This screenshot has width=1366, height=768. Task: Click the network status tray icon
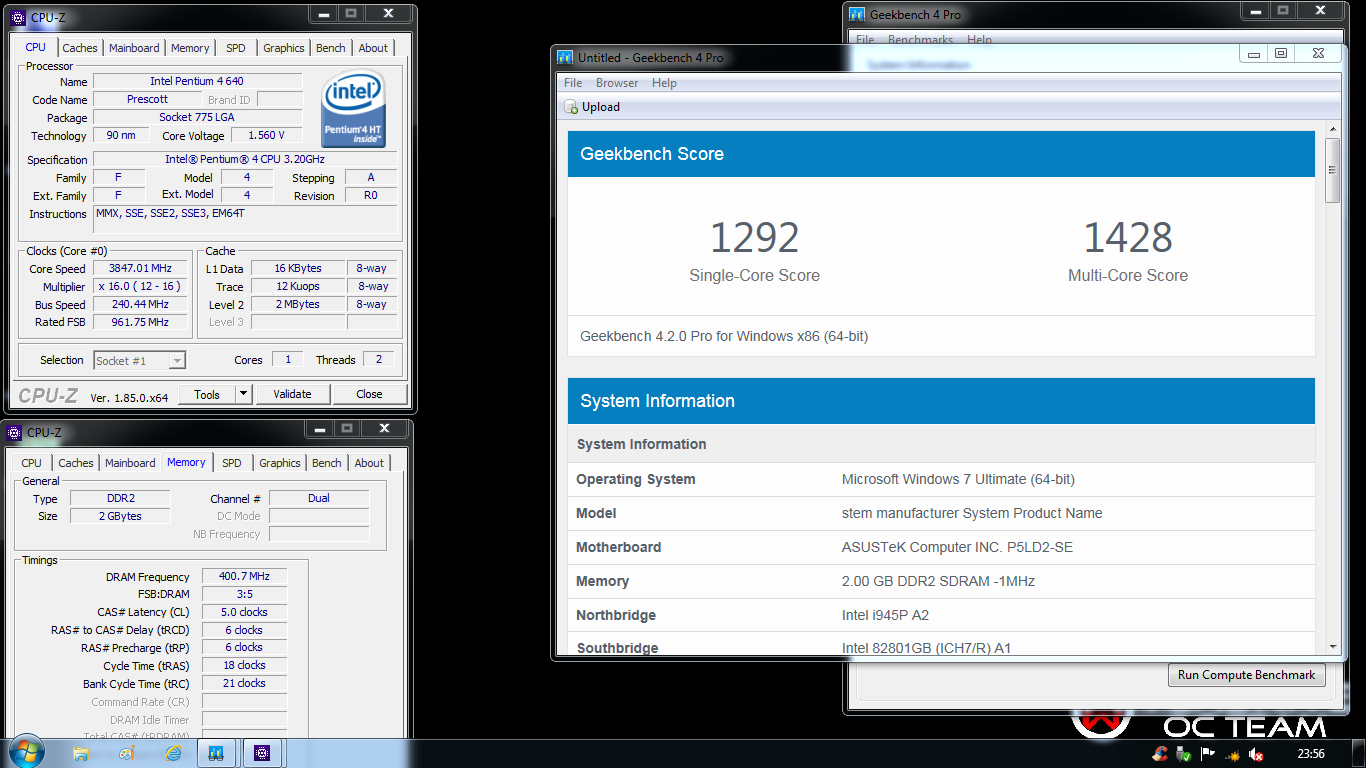[1232, 754]
